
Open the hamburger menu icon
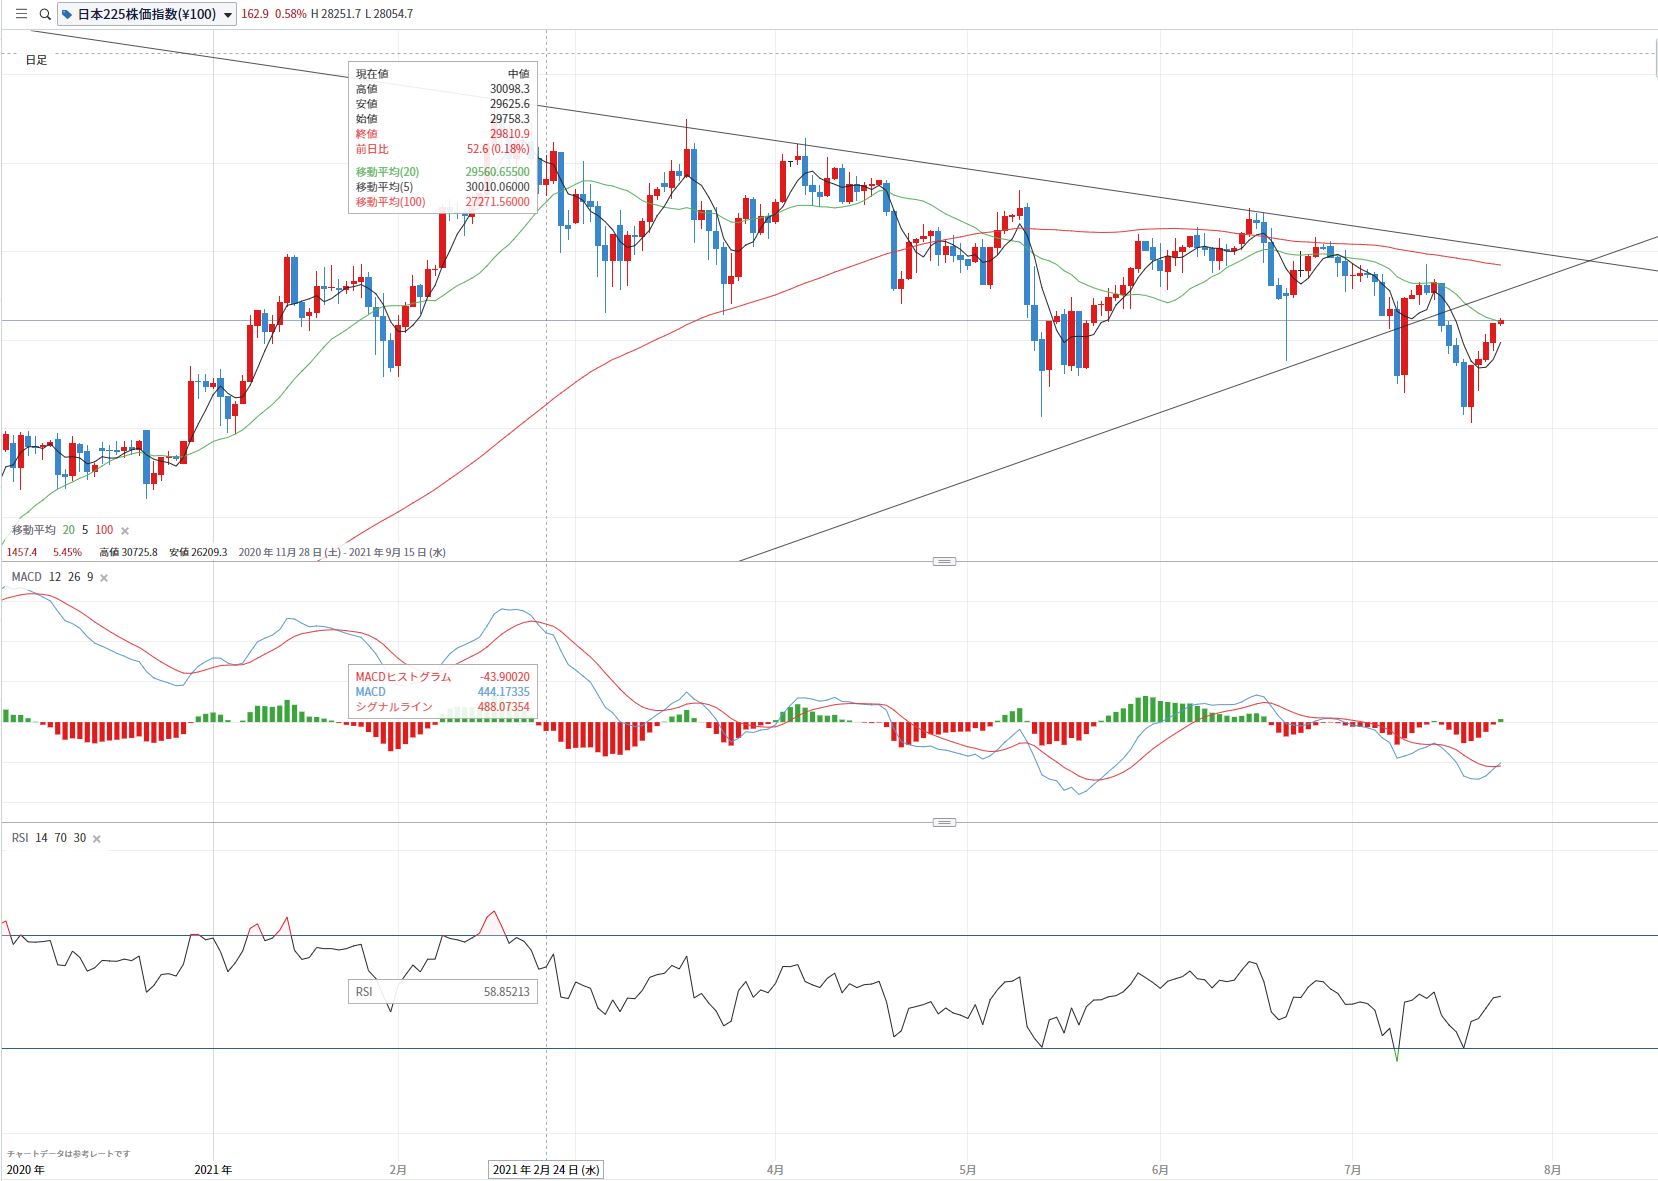[x=21, y=14]
